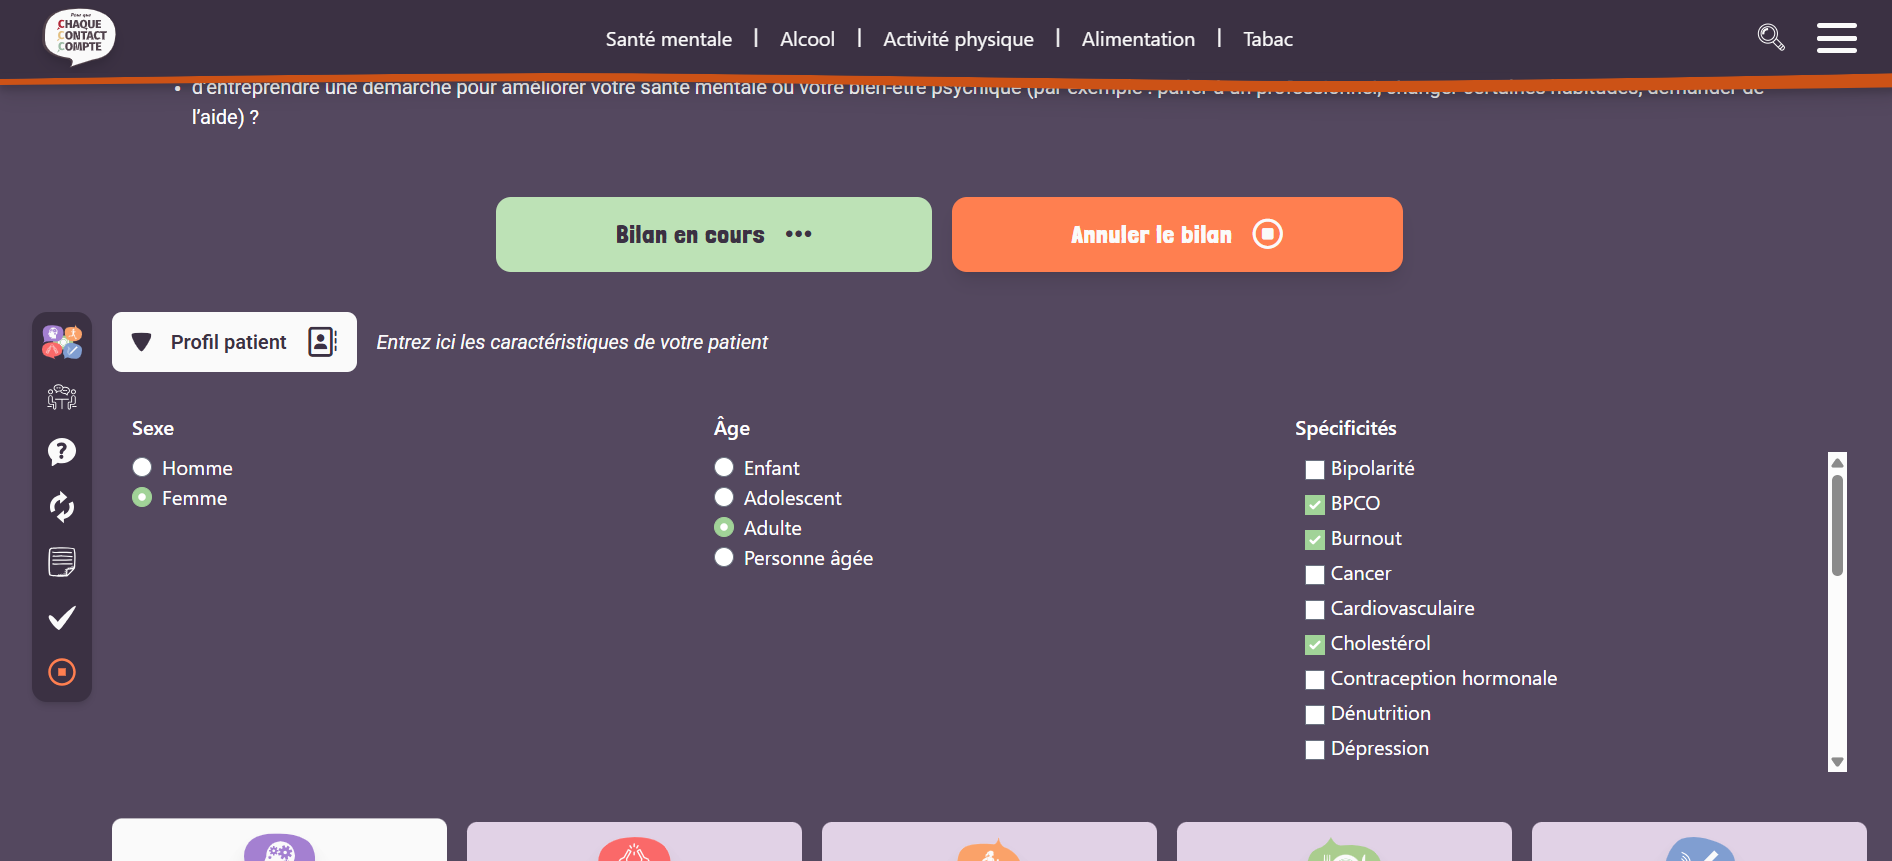Click the orange stop sidebar icon
Image resolution: width=1892 pixels, height=861 pixels.
pos(62,672)
